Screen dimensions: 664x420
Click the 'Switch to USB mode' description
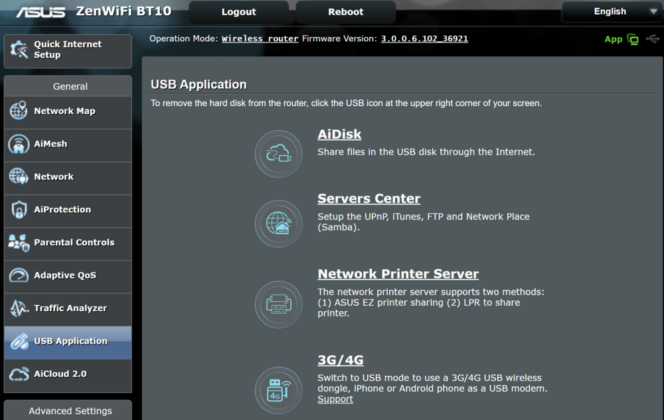(432, 383)
